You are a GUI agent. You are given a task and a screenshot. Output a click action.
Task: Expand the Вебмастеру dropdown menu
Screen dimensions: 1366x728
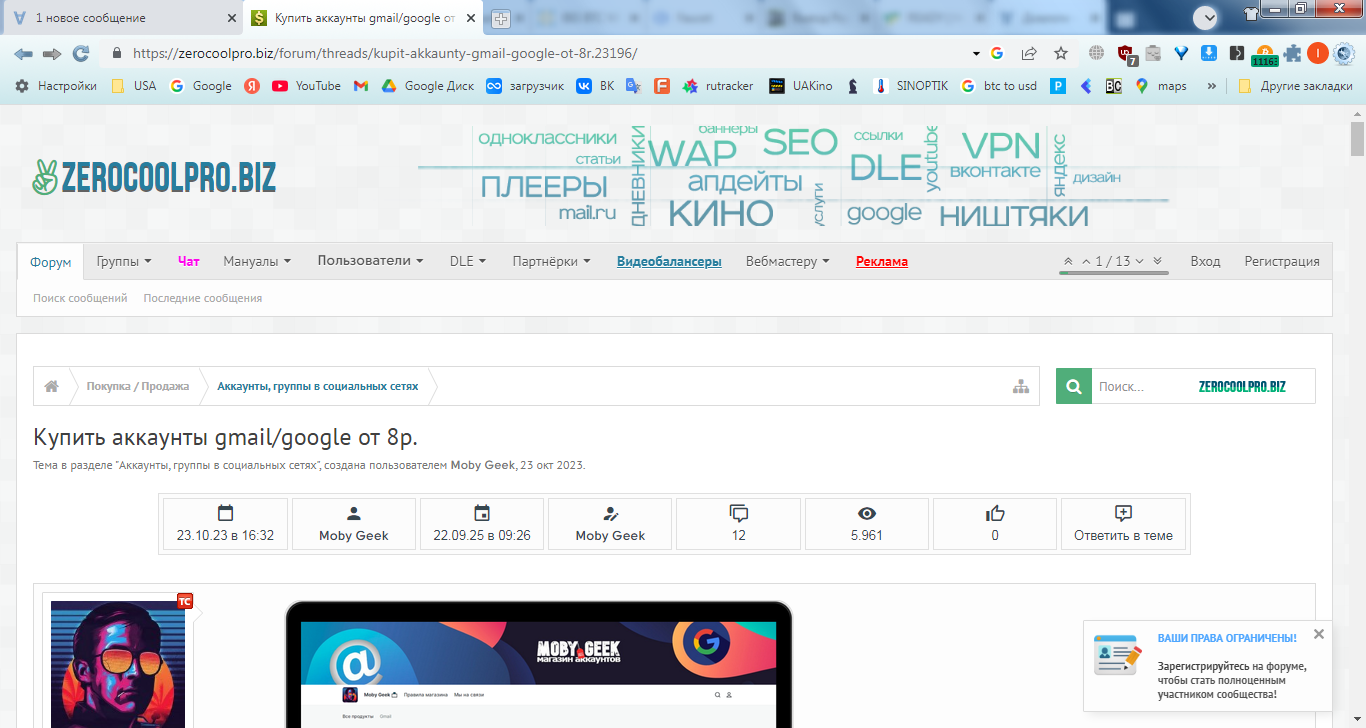point(788,261)
